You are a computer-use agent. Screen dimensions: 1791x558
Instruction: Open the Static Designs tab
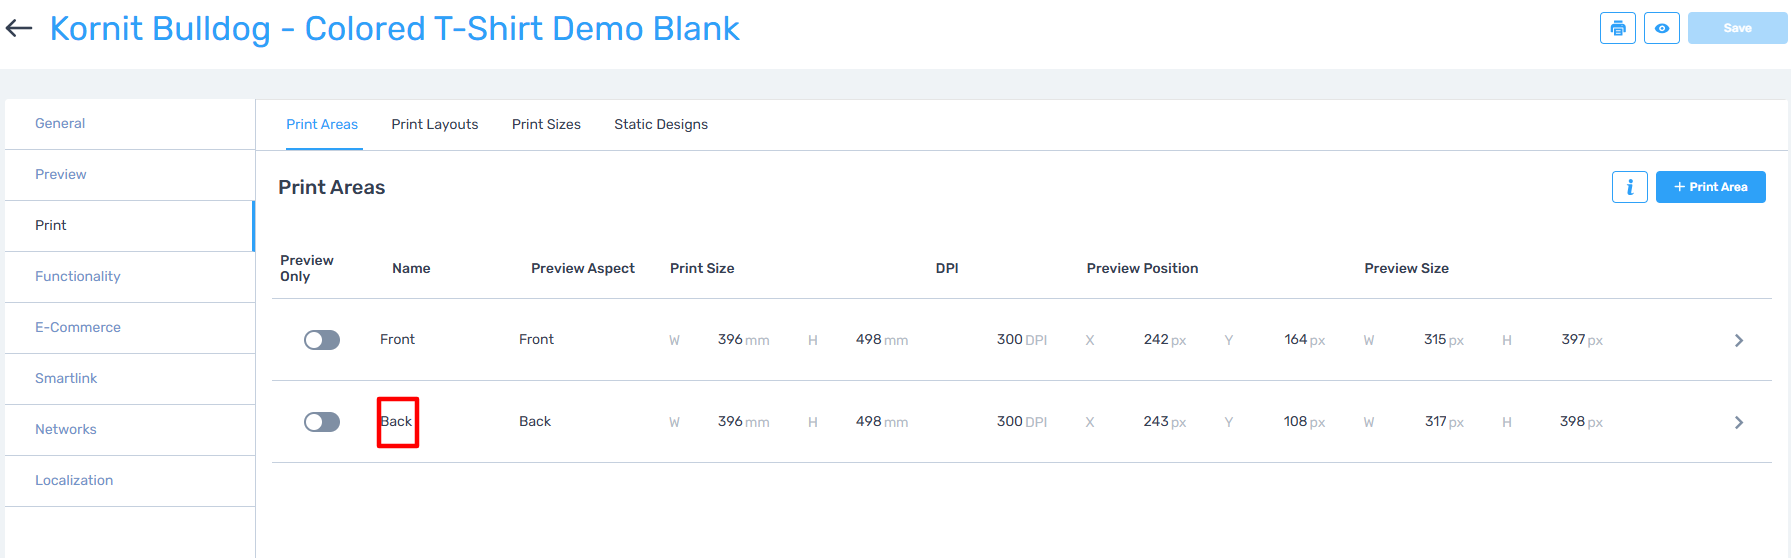(660, 125)
